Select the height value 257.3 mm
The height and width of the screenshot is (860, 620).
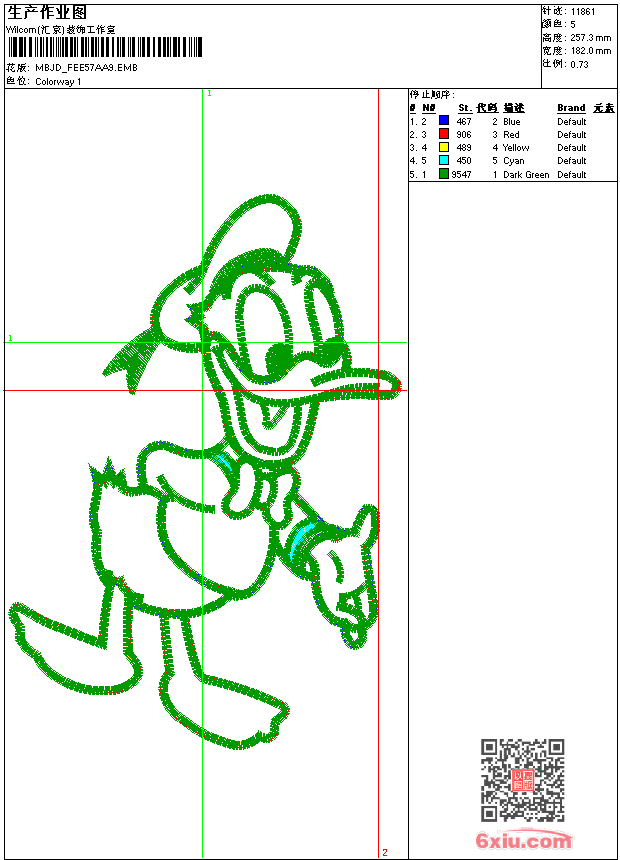[x=590, y=38]
